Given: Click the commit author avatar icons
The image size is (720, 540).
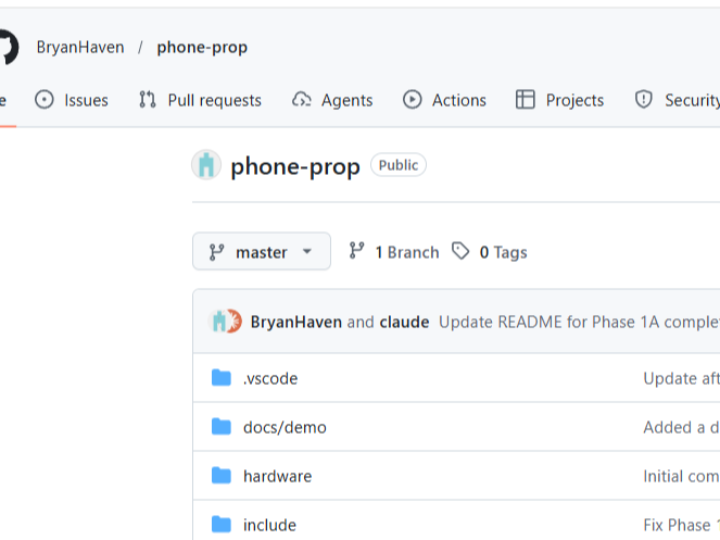Looking at the screenshot, I should pyautogui.click(x=225, y=322).
